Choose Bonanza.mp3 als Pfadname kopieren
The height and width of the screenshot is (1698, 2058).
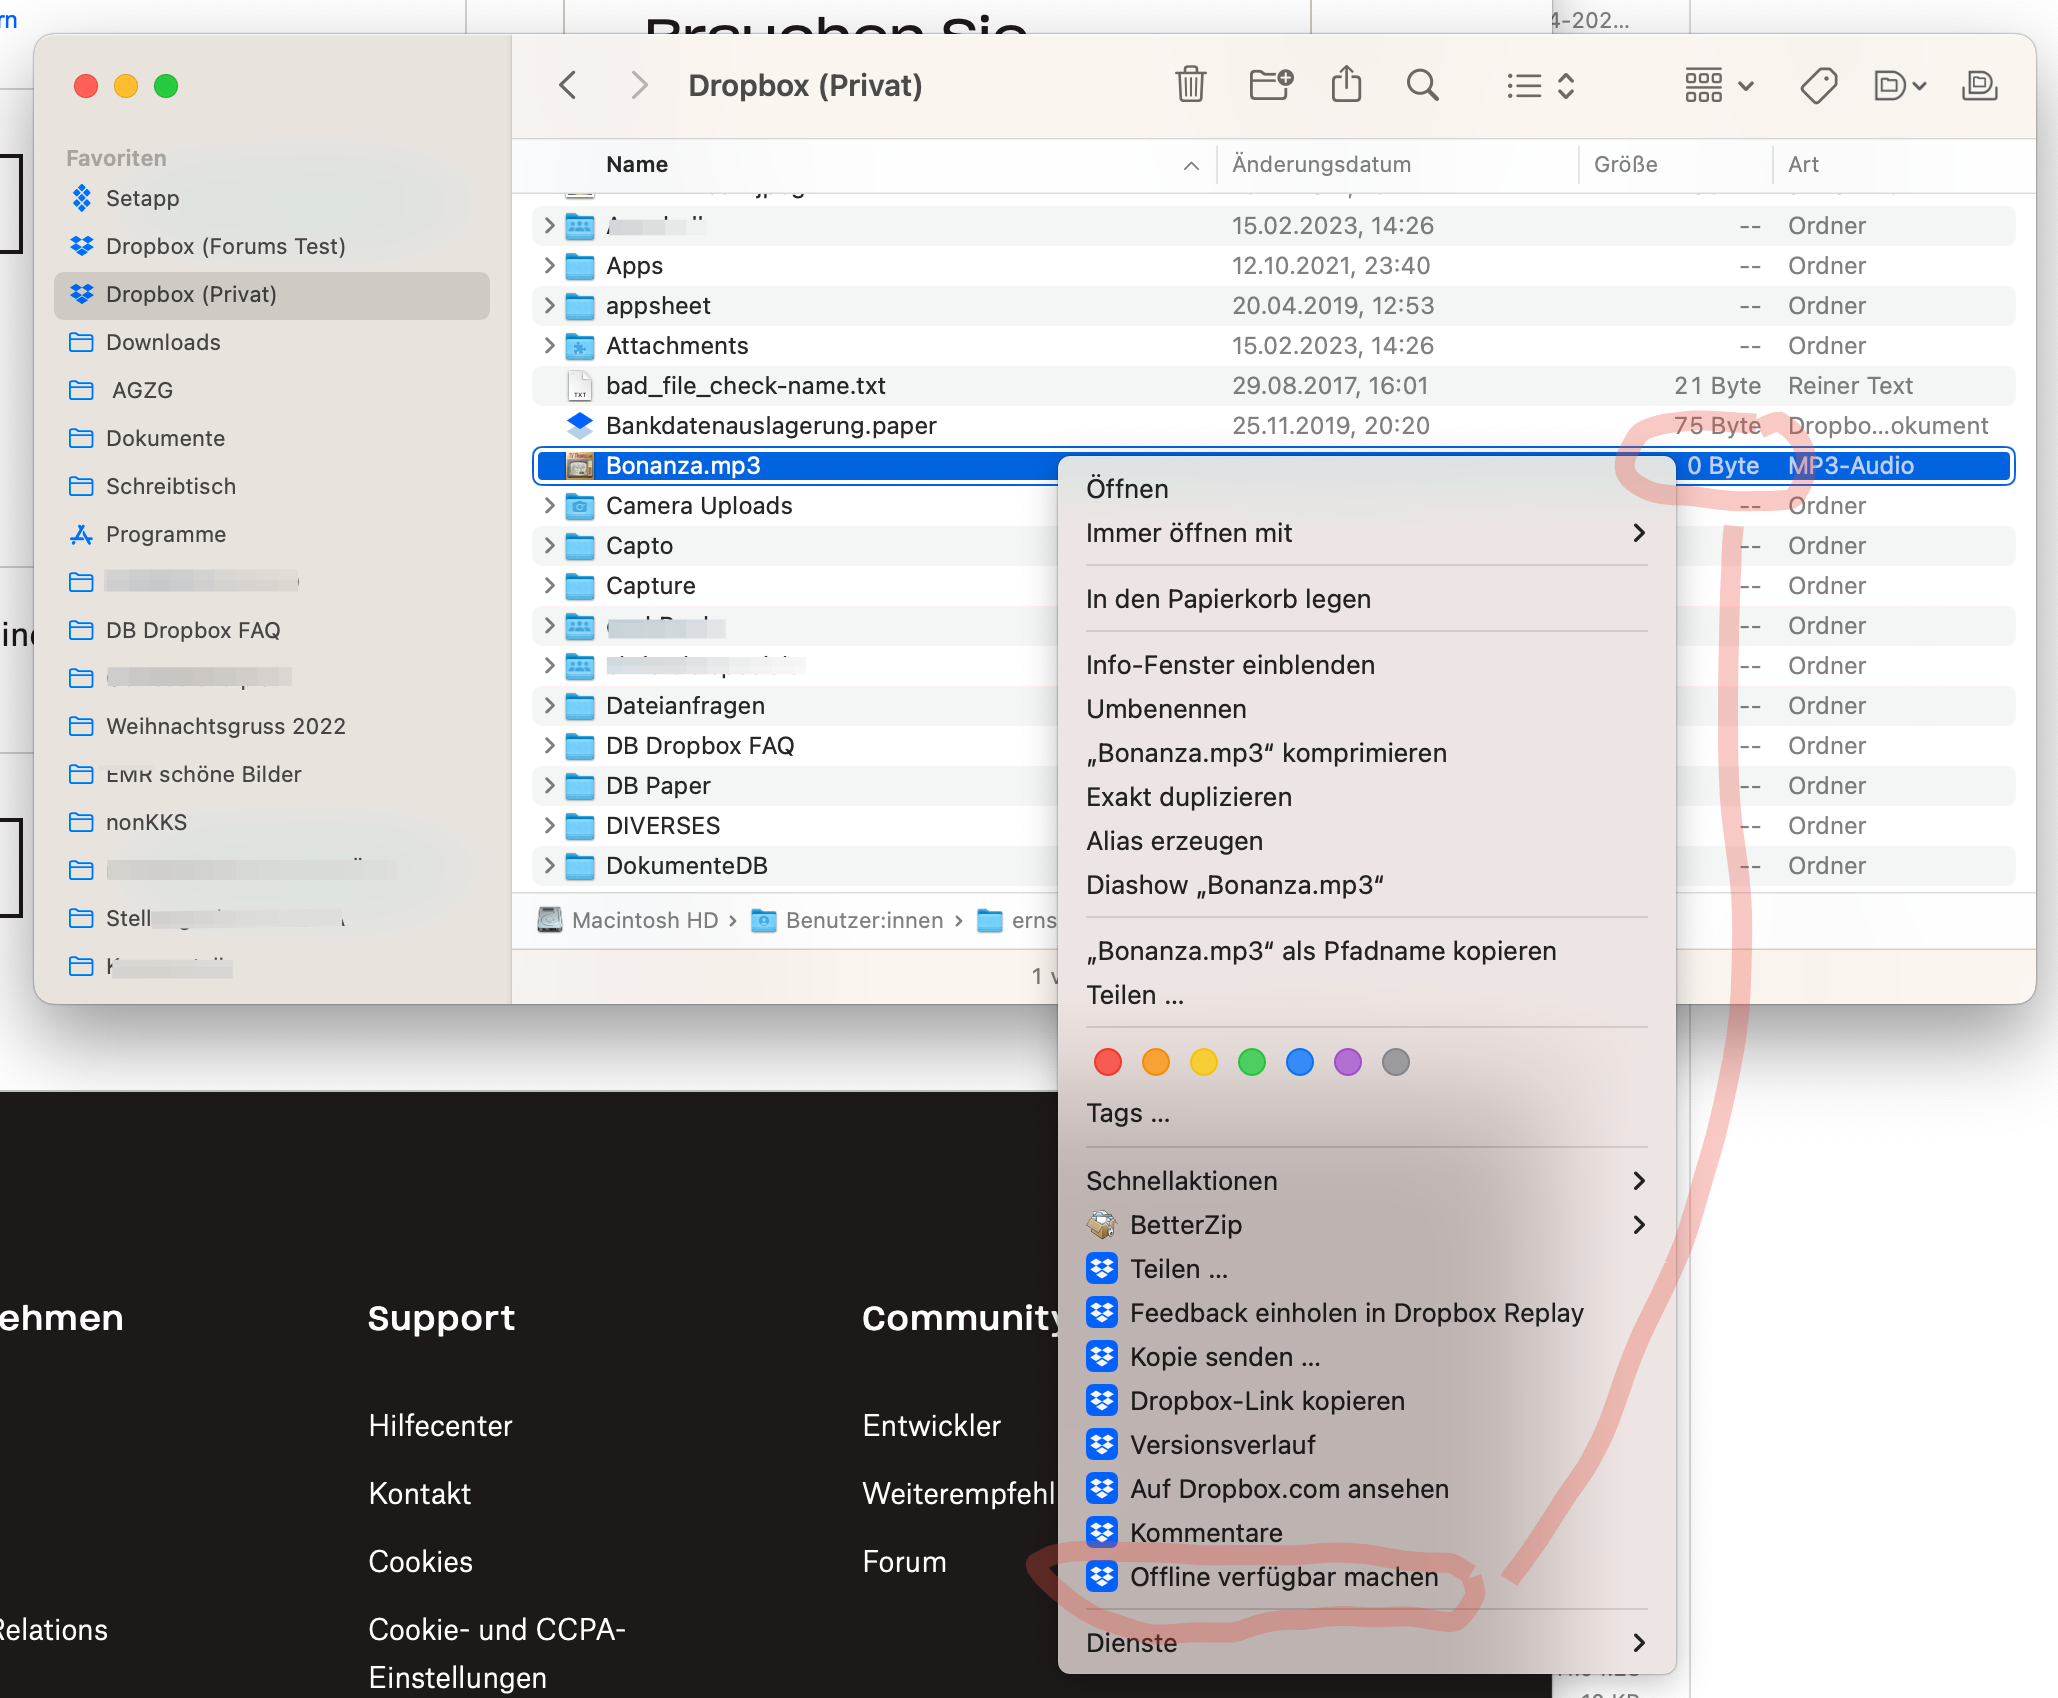coord(1366,951)
